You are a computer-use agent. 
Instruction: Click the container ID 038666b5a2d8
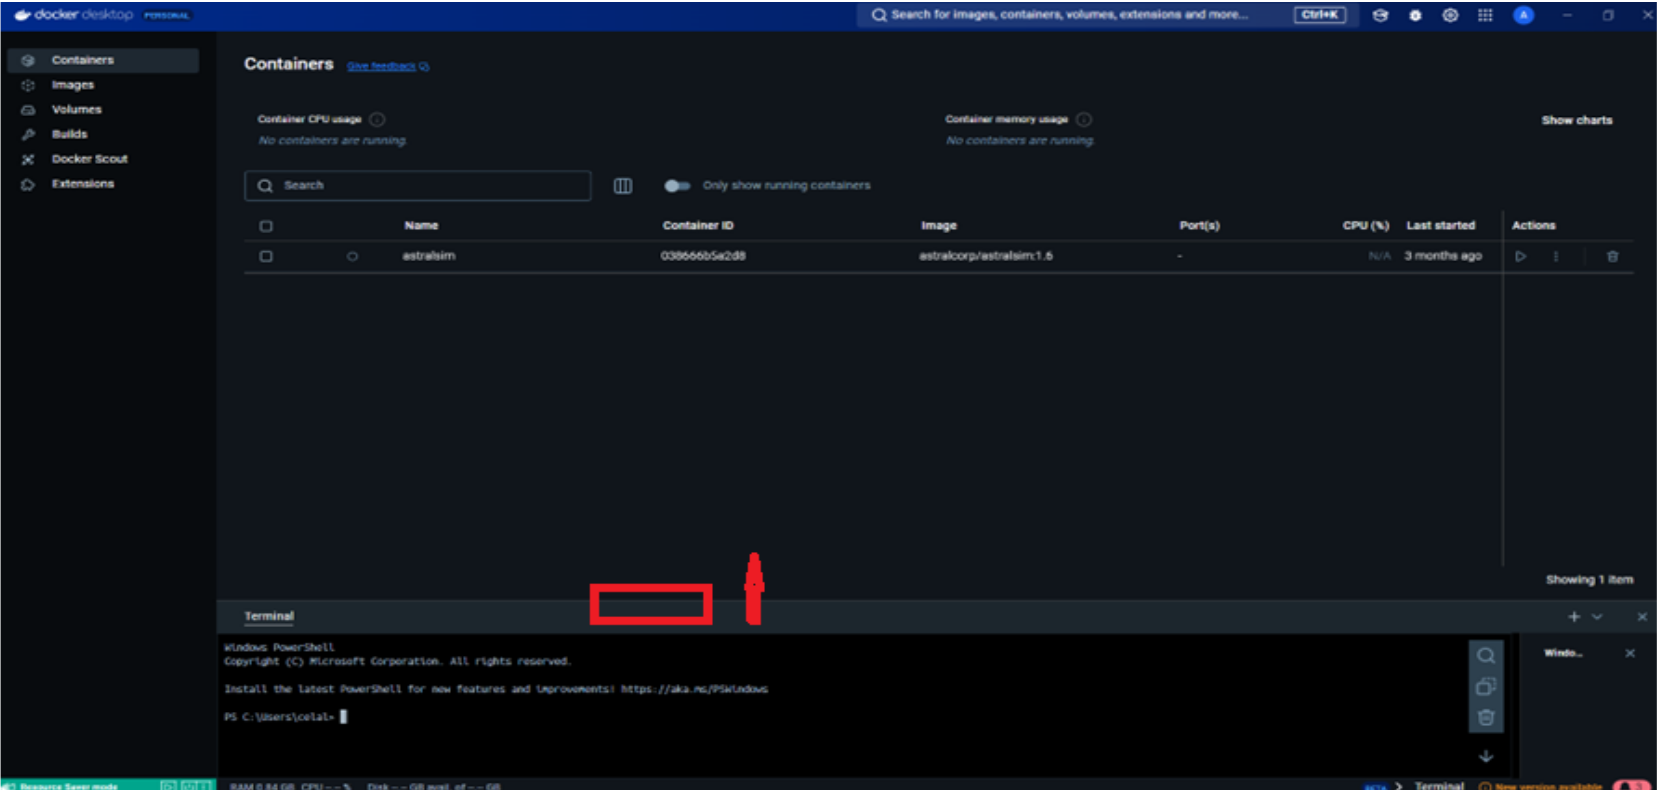point(703,256)
